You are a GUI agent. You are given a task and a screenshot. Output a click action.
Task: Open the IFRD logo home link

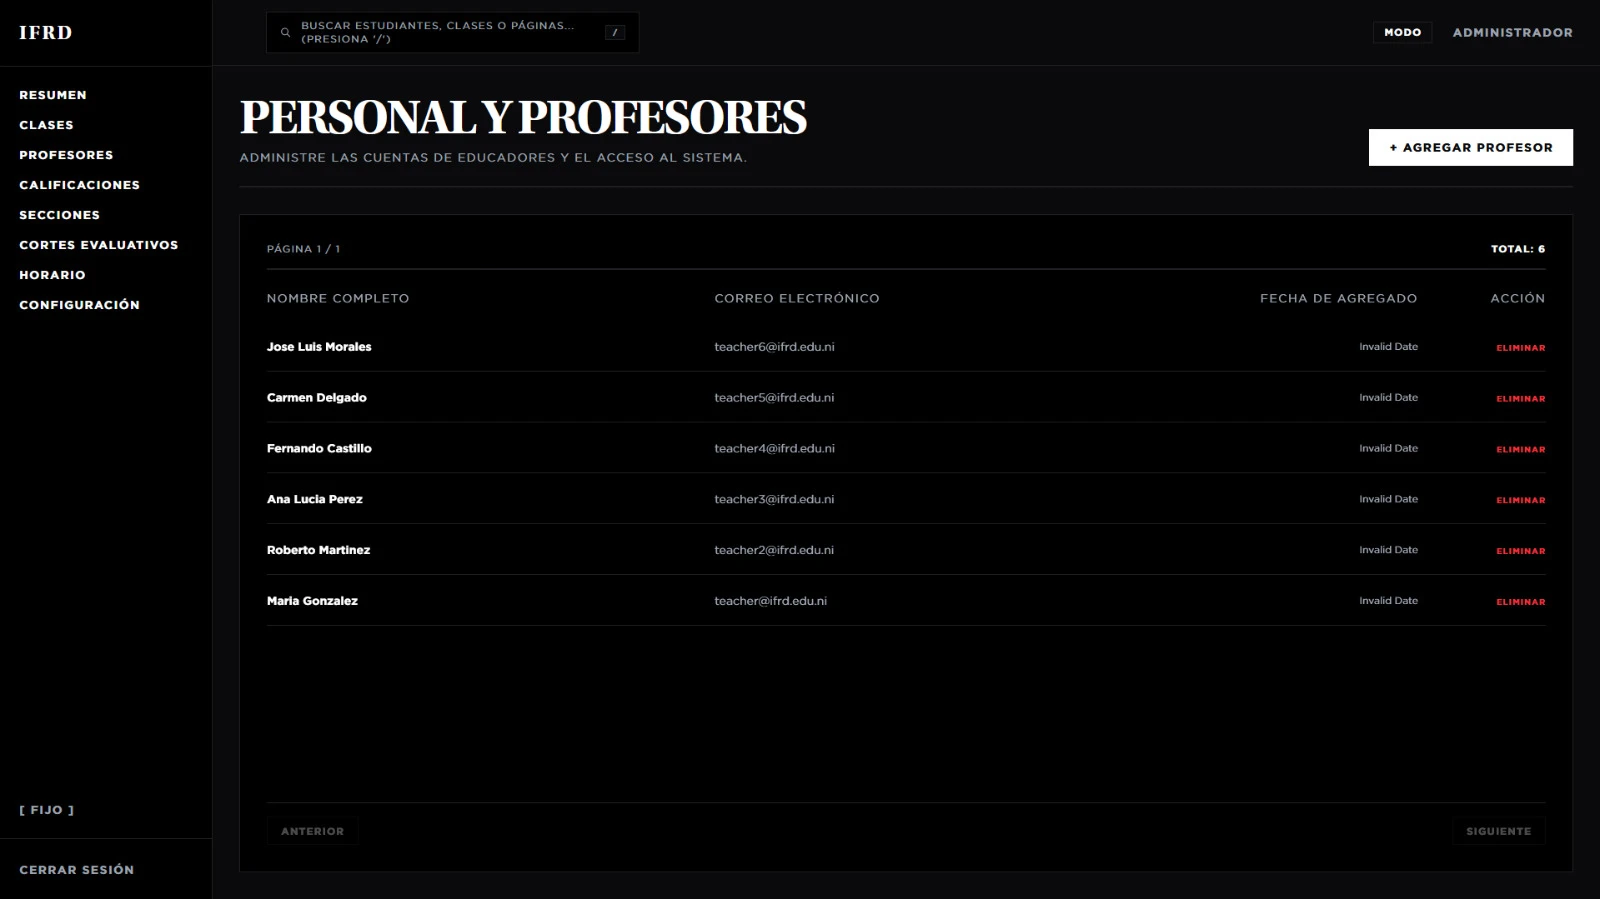pos(46,33)
